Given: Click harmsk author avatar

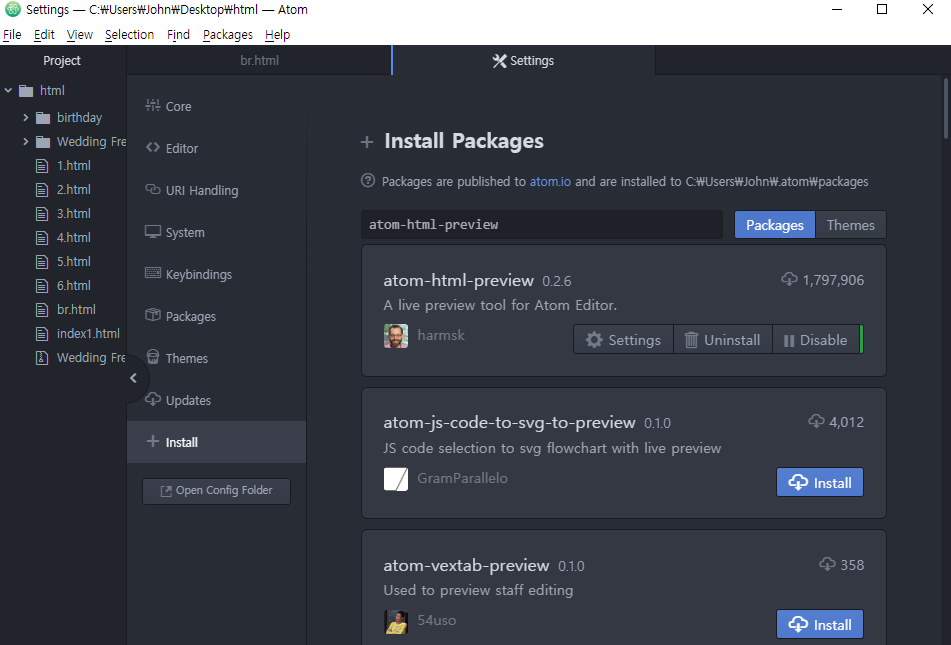Looking at the screenshot, I should (x=396, y=336).
